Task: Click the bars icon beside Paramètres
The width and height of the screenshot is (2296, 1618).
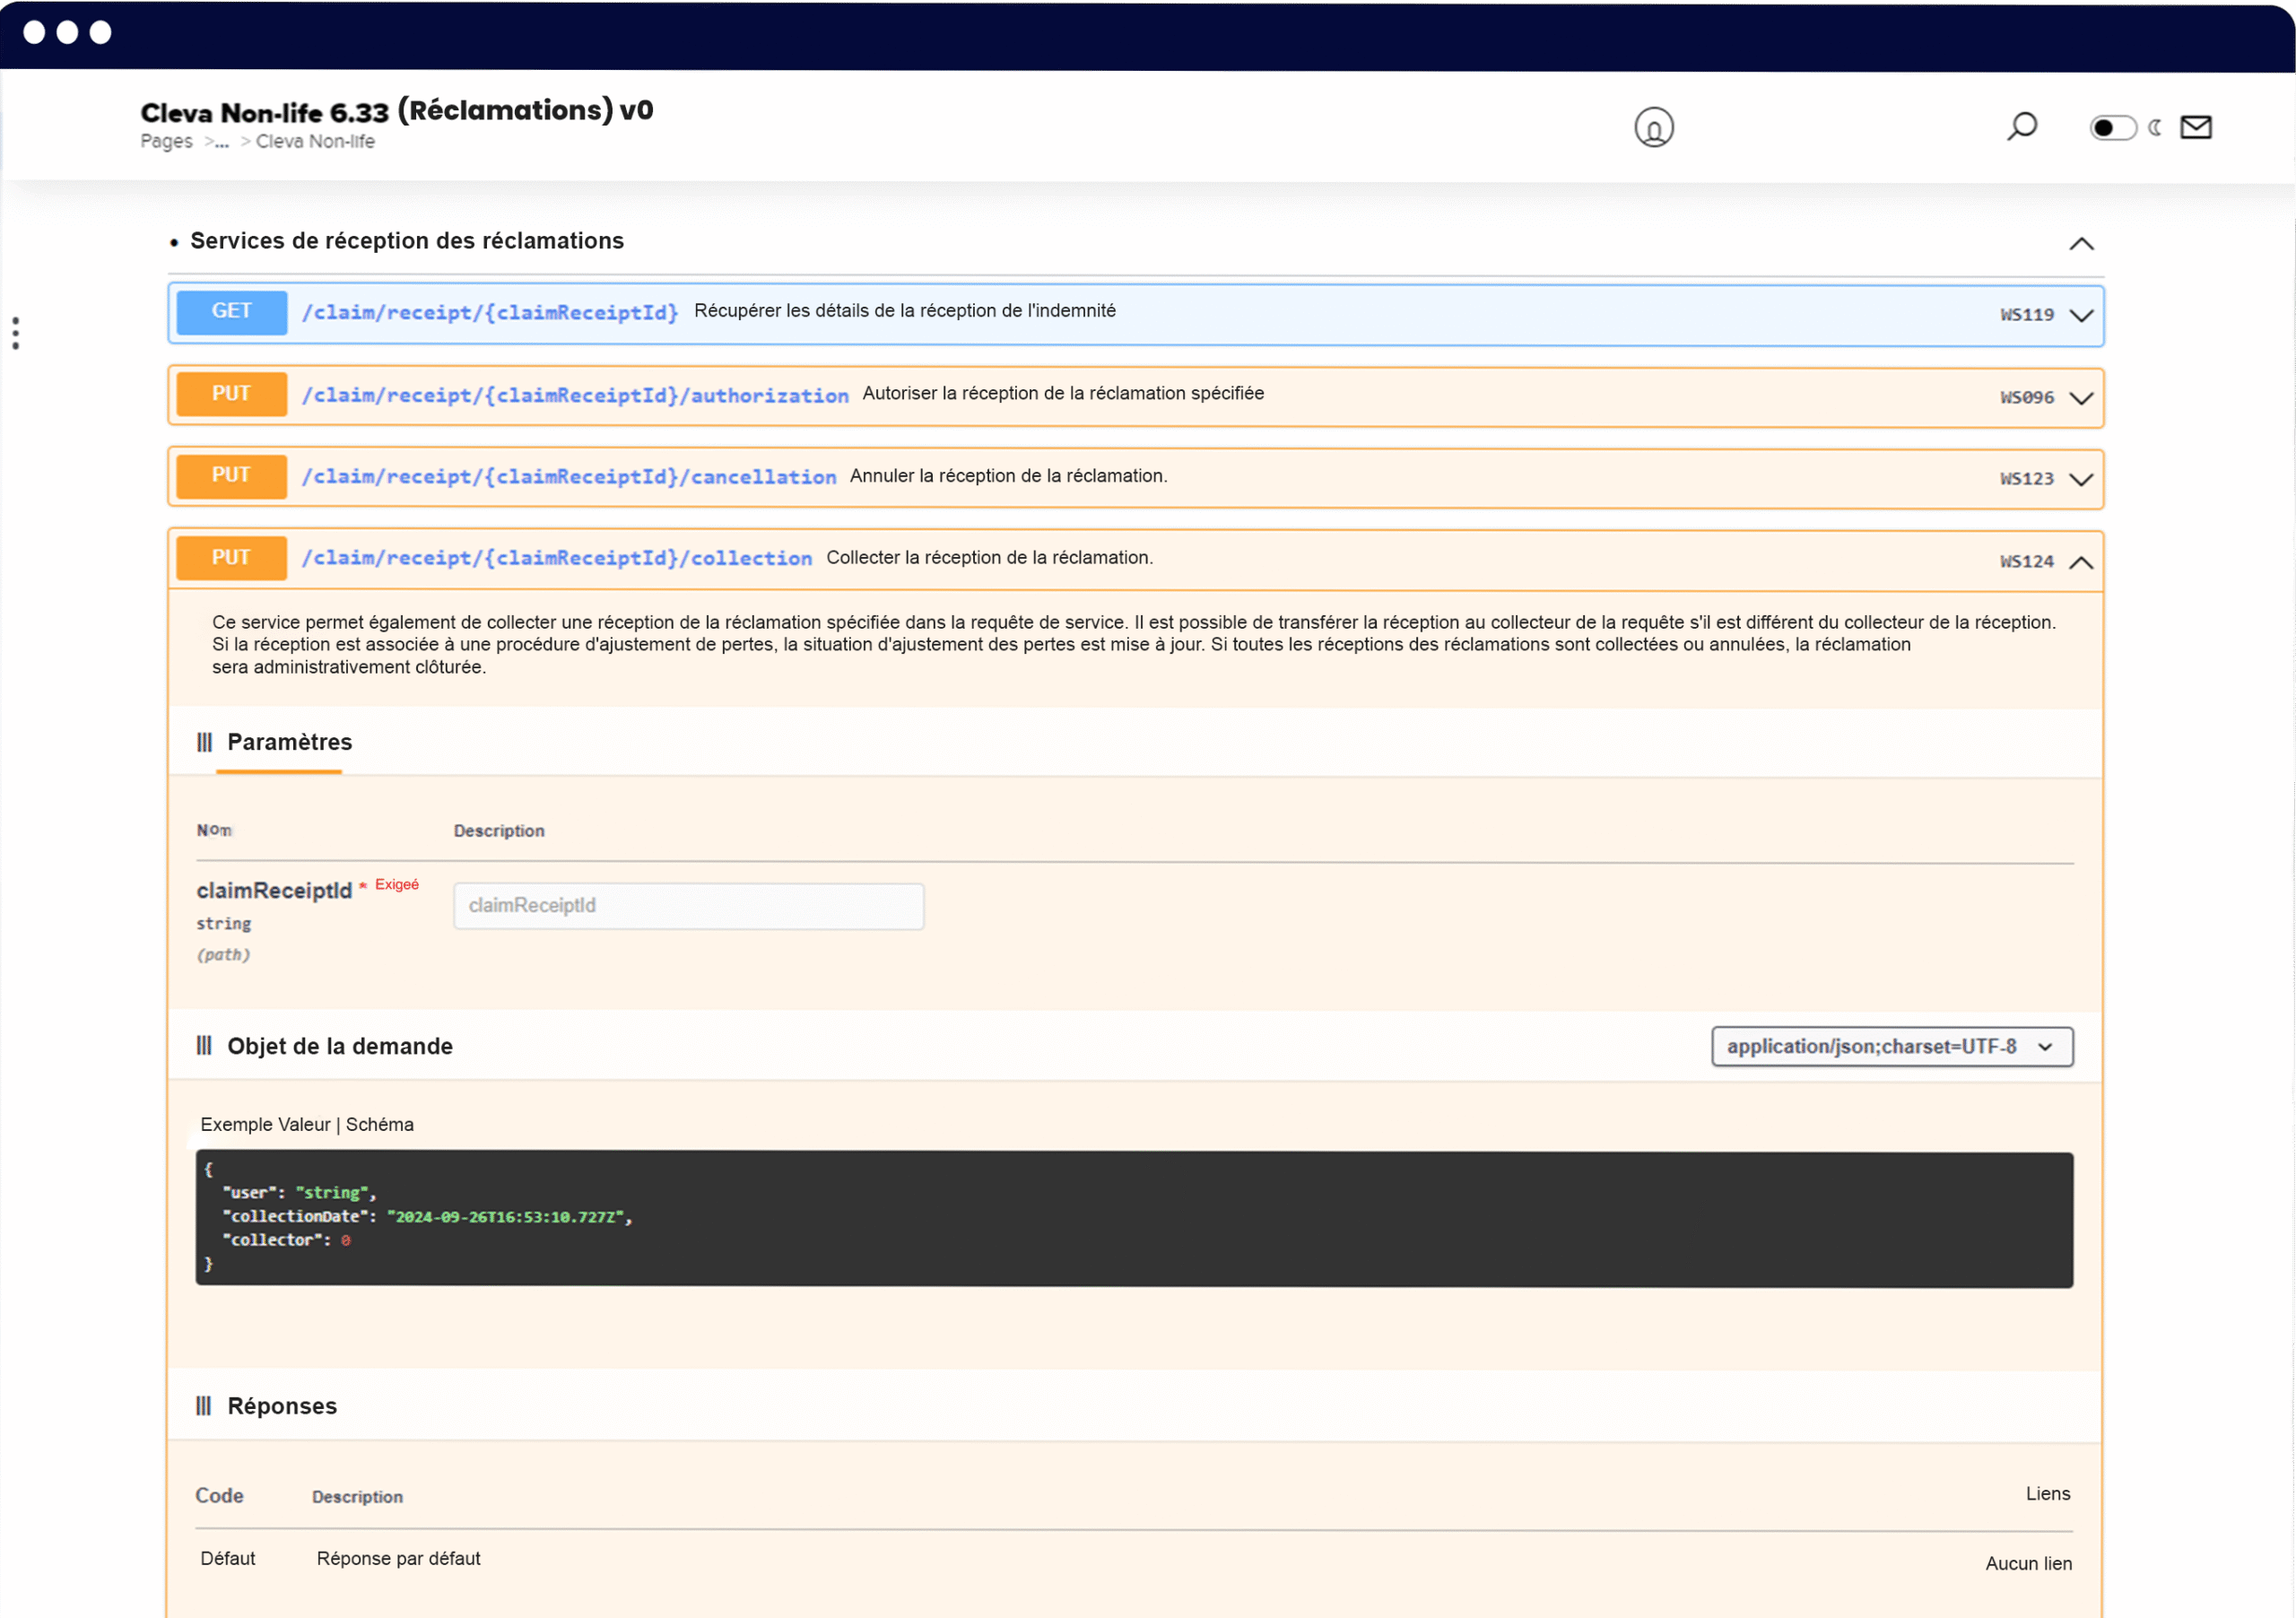Action: tap(204, 742)
